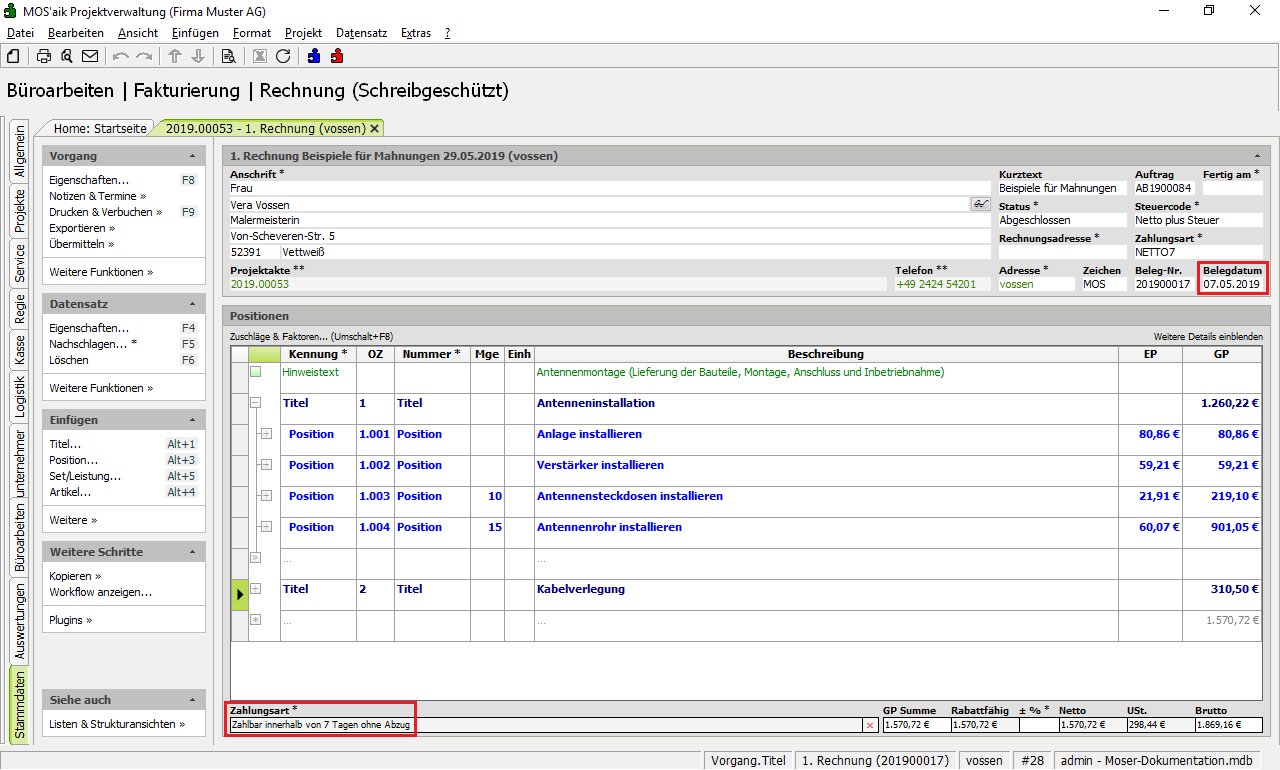The image size is (1280, 770).
Task: Click the blue puzzle-person toolbar icon
Action: tap(314, 56)
